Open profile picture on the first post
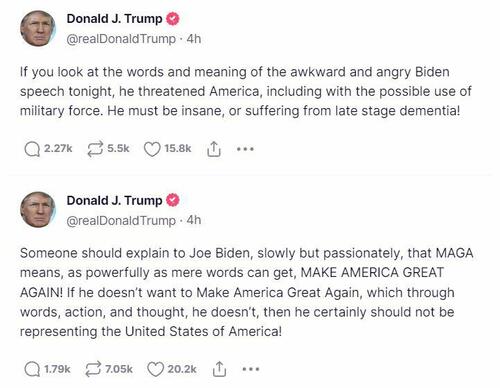Viewport: 500px width, 388px height. (38, 28)
